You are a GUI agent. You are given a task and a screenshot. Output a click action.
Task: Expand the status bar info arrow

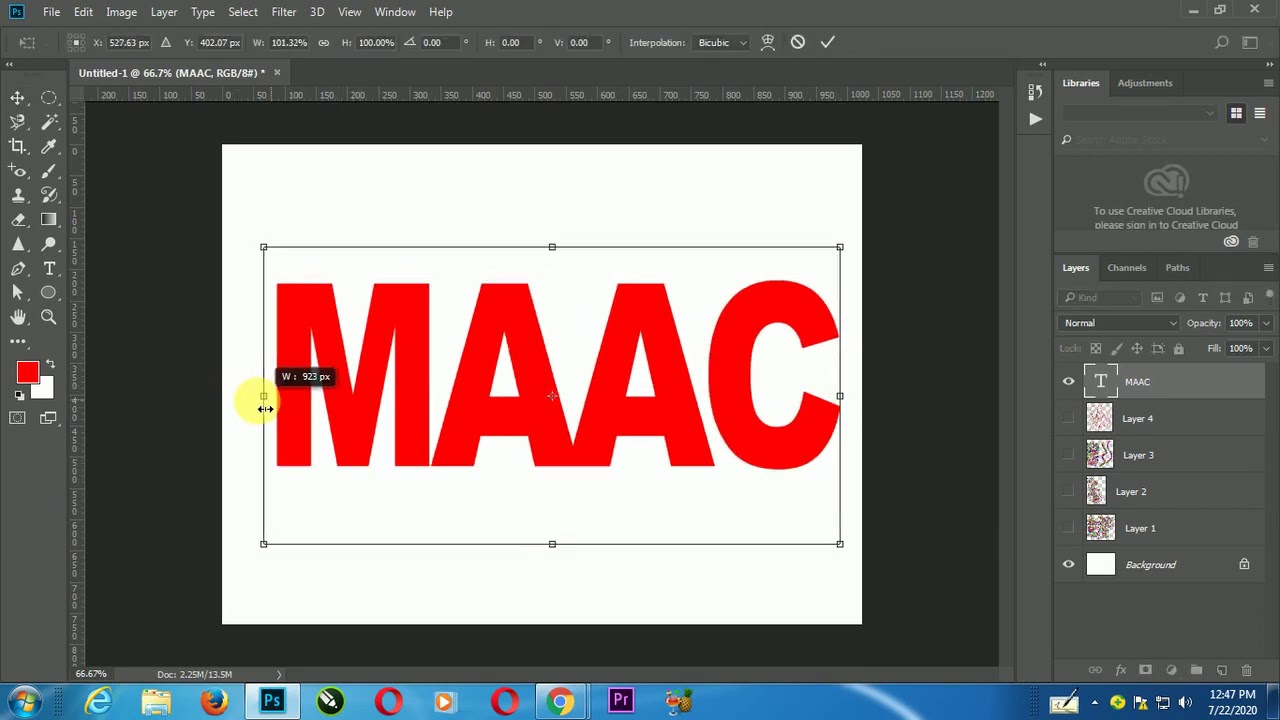coord(279,674)
